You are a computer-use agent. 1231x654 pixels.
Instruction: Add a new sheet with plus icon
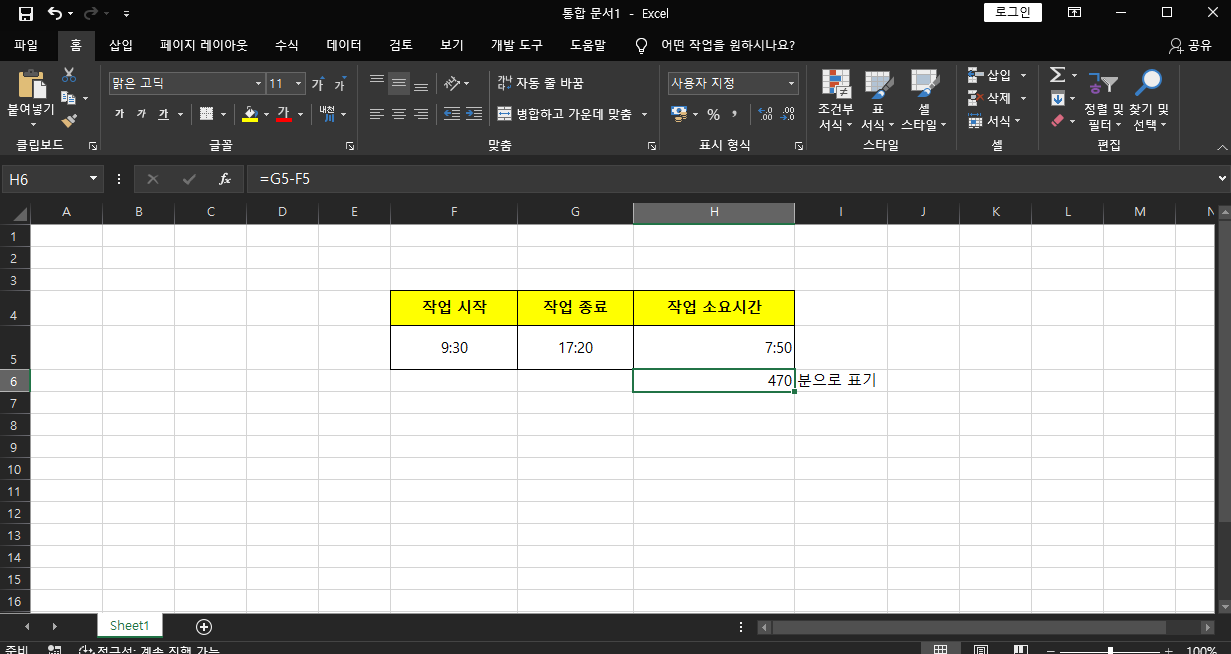204,626
